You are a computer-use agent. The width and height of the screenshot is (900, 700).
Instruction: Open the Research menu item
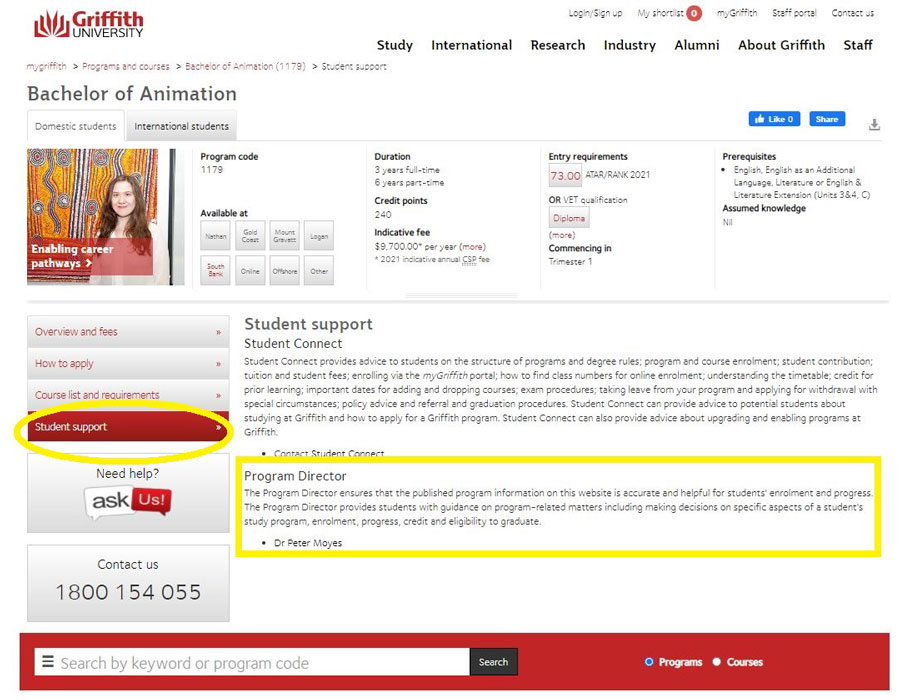(557, 45)
